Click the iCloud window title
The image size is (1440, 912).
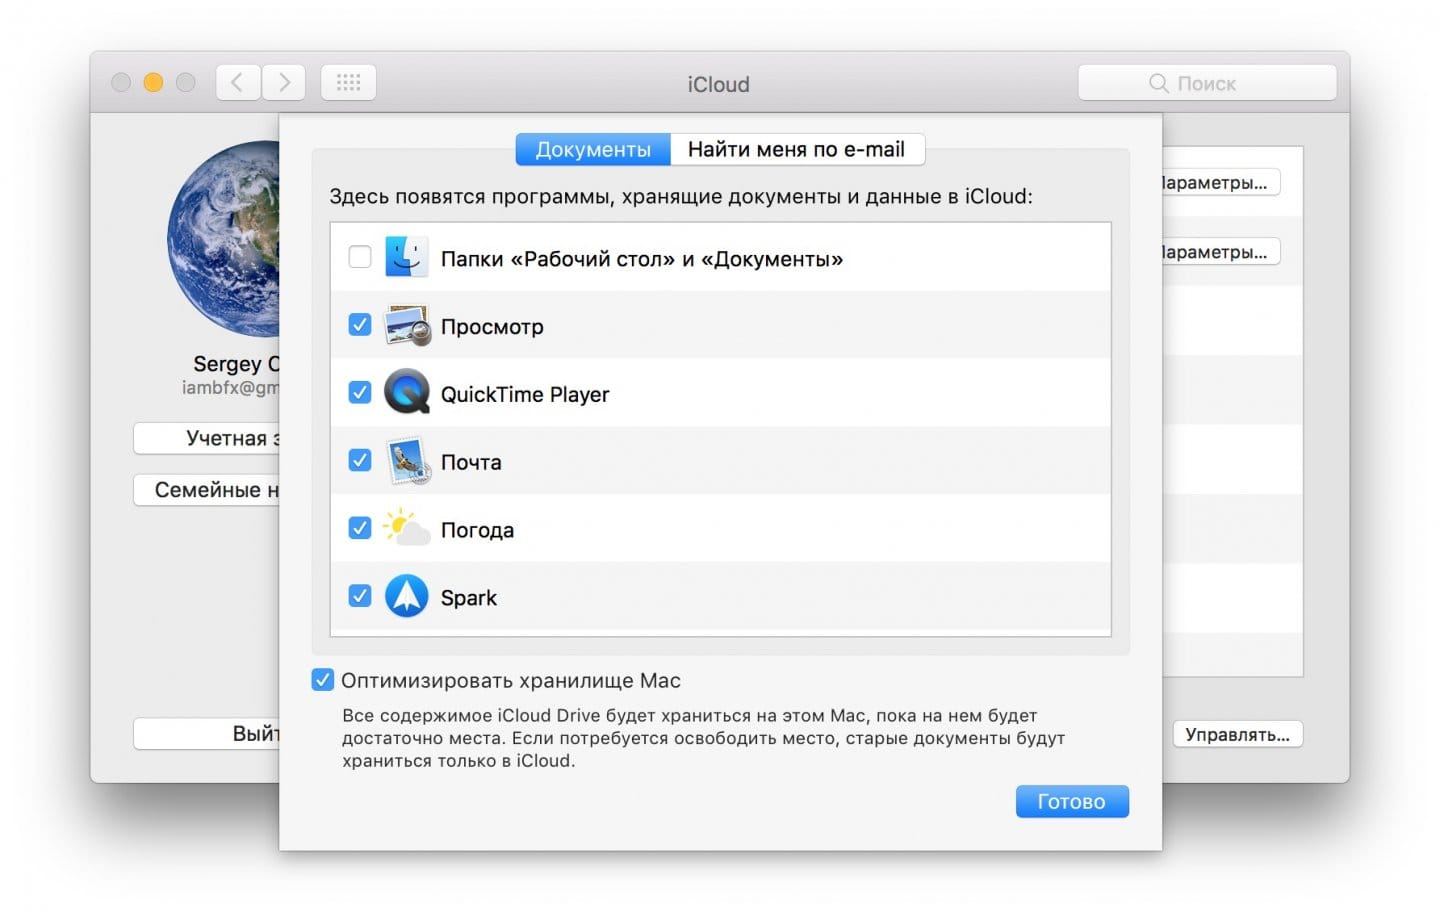718,84
